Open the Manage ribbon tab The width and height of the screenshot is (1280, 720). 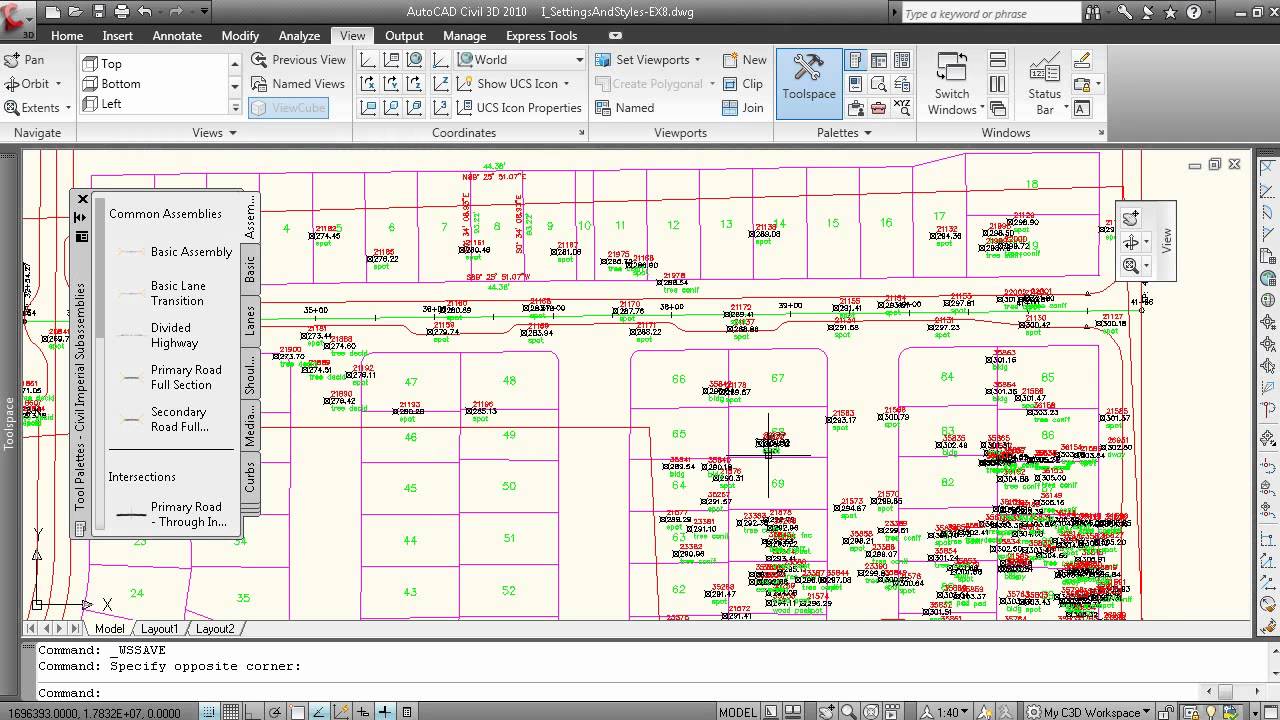464,35
